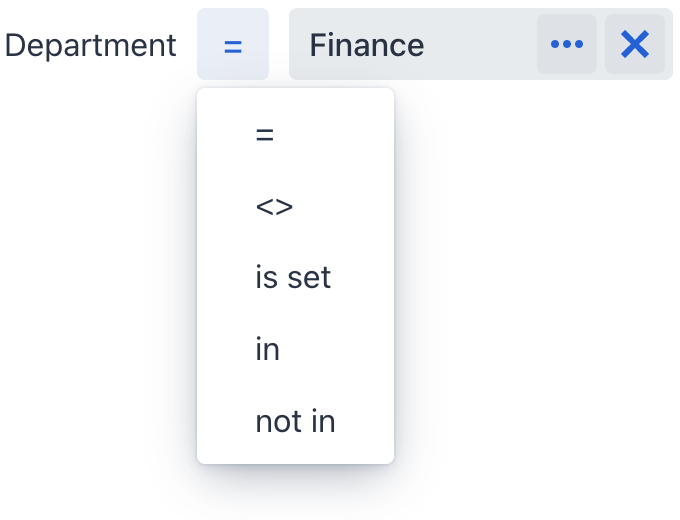Remove the Department filter with the X icon
The height and width of the screenshot is (520, 680).
point(635,44)
